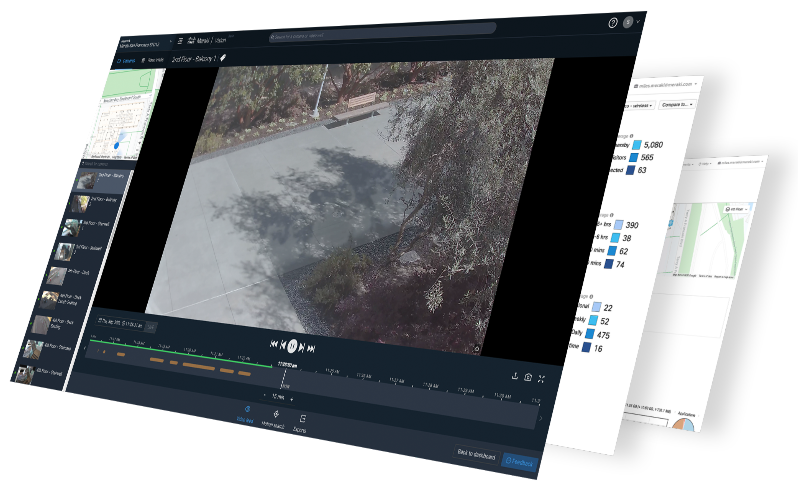
Task: Open the 4th Floor dropdown on rear map window
Action: point(737,209)
